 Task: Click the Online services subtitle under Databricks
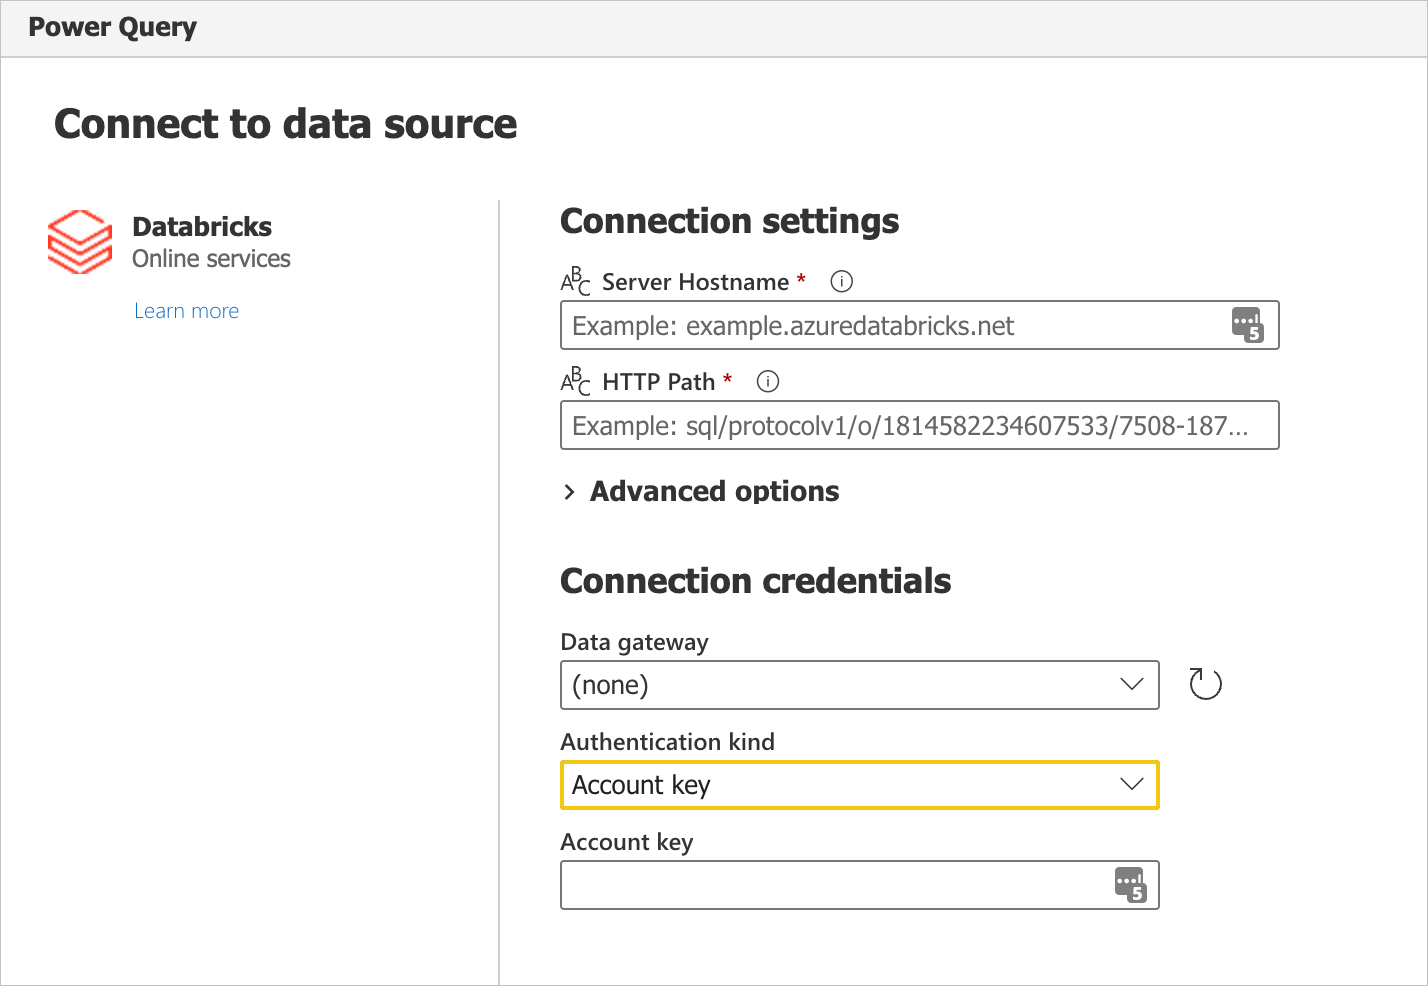pos(211,258)
